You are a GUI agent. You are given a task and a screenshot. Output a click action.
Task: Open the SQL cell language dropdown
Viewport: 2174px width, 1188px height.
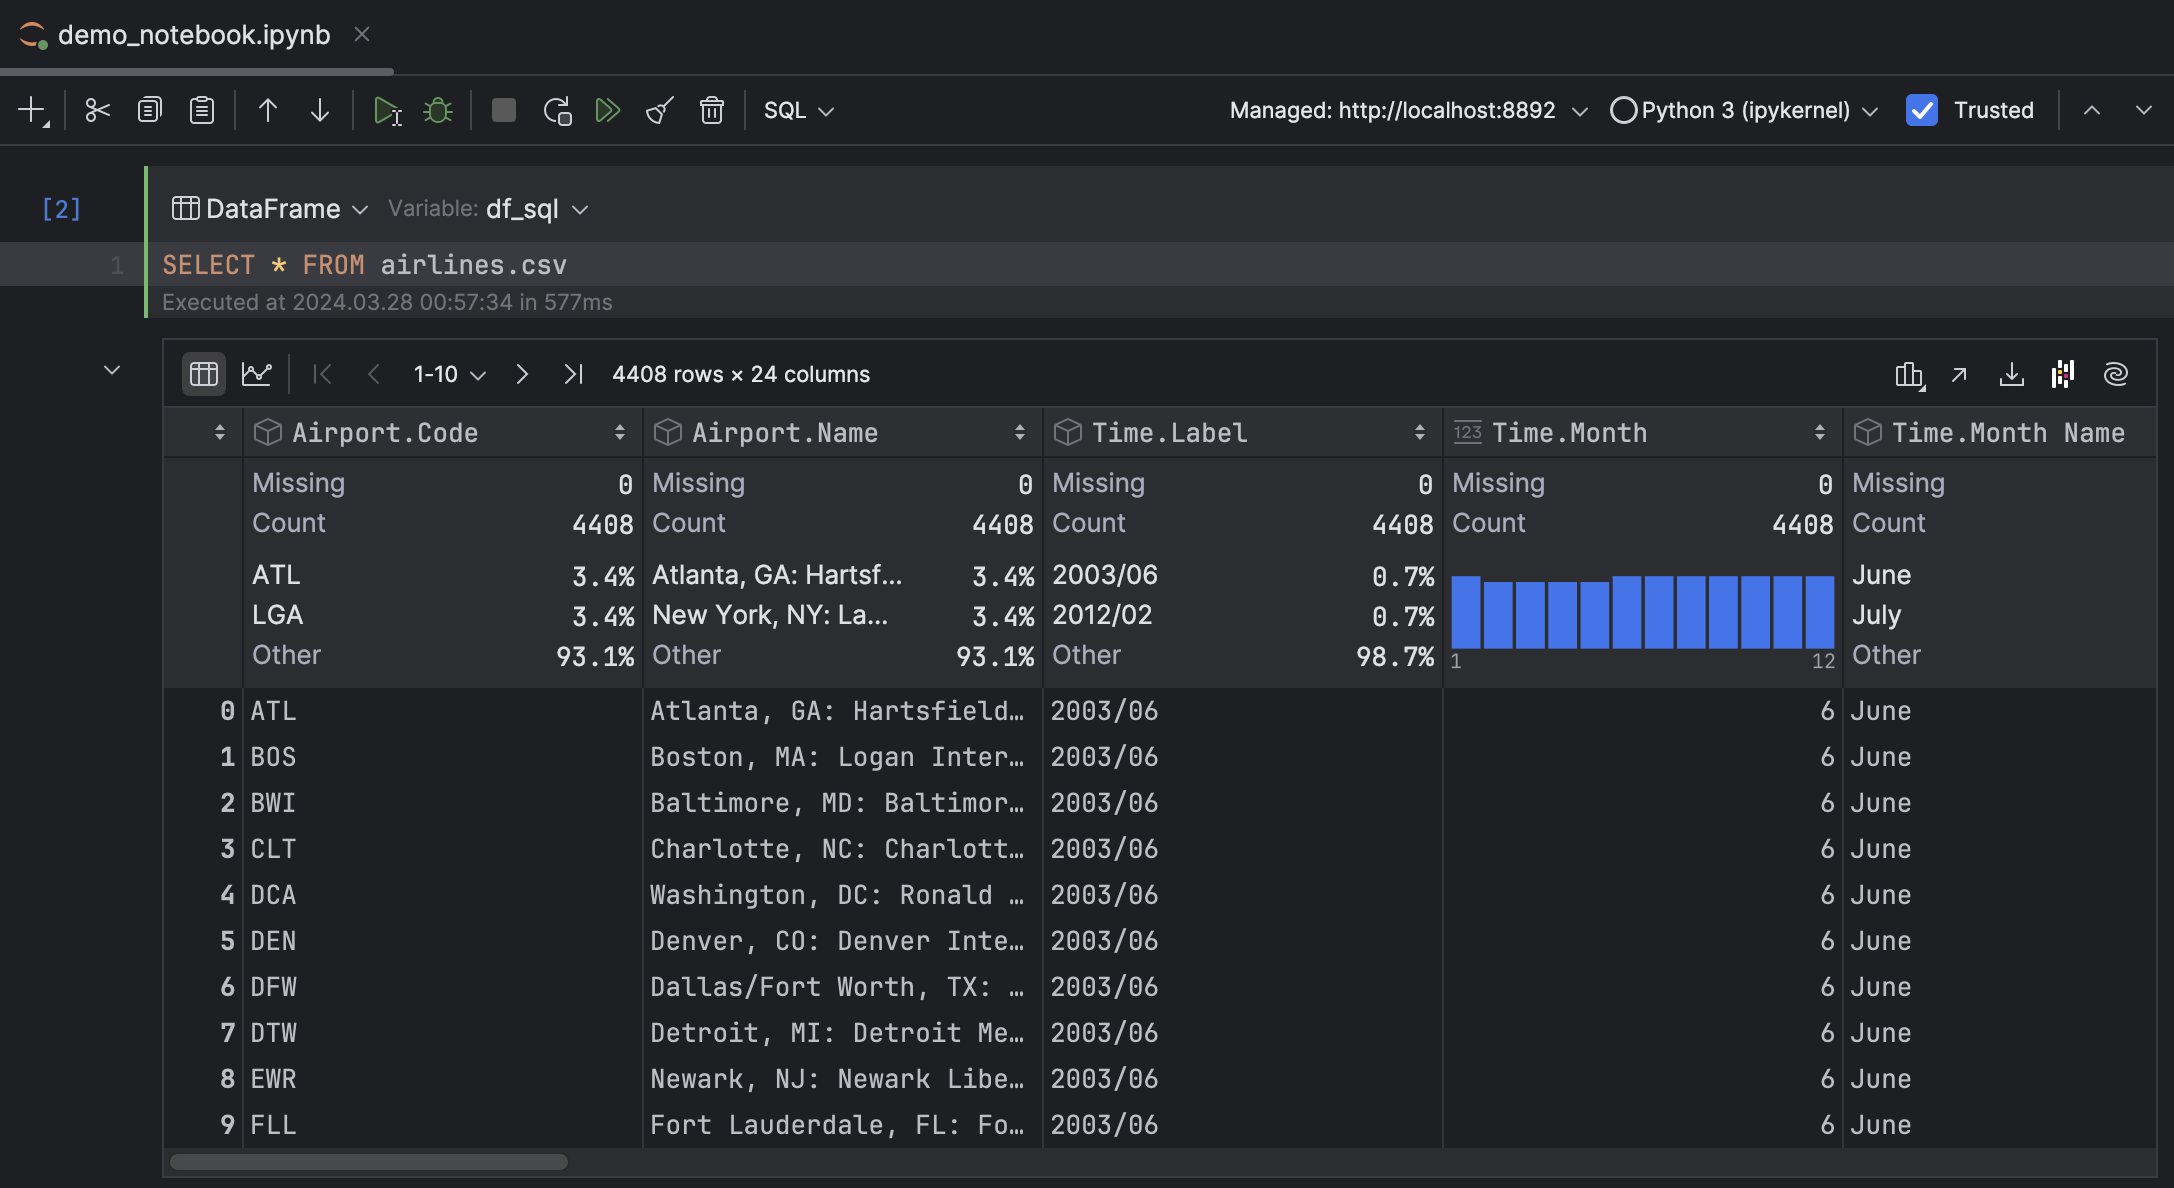click(797, 110)
